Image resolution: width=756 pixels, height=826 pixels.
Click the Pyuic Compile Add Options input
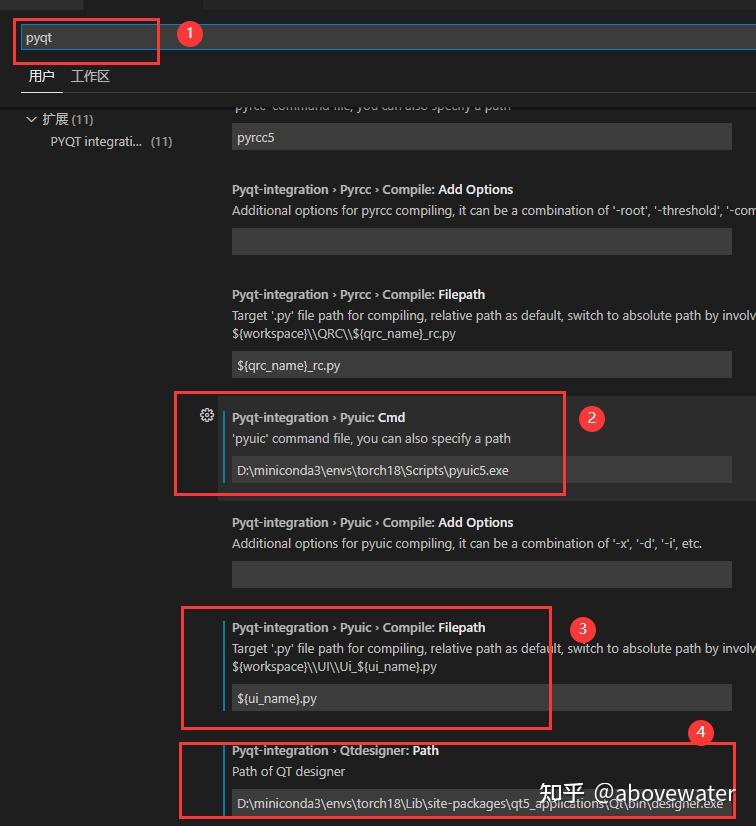click(482, 575)
